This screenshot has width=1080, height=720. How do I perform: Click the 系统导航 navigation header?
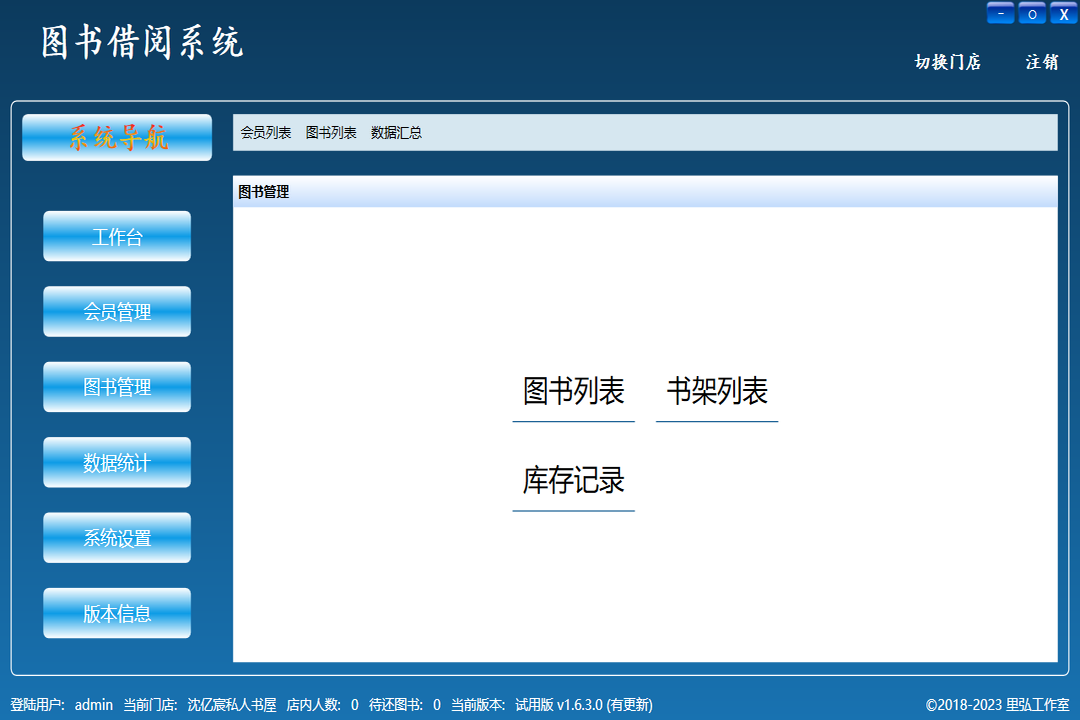[116, 137]
